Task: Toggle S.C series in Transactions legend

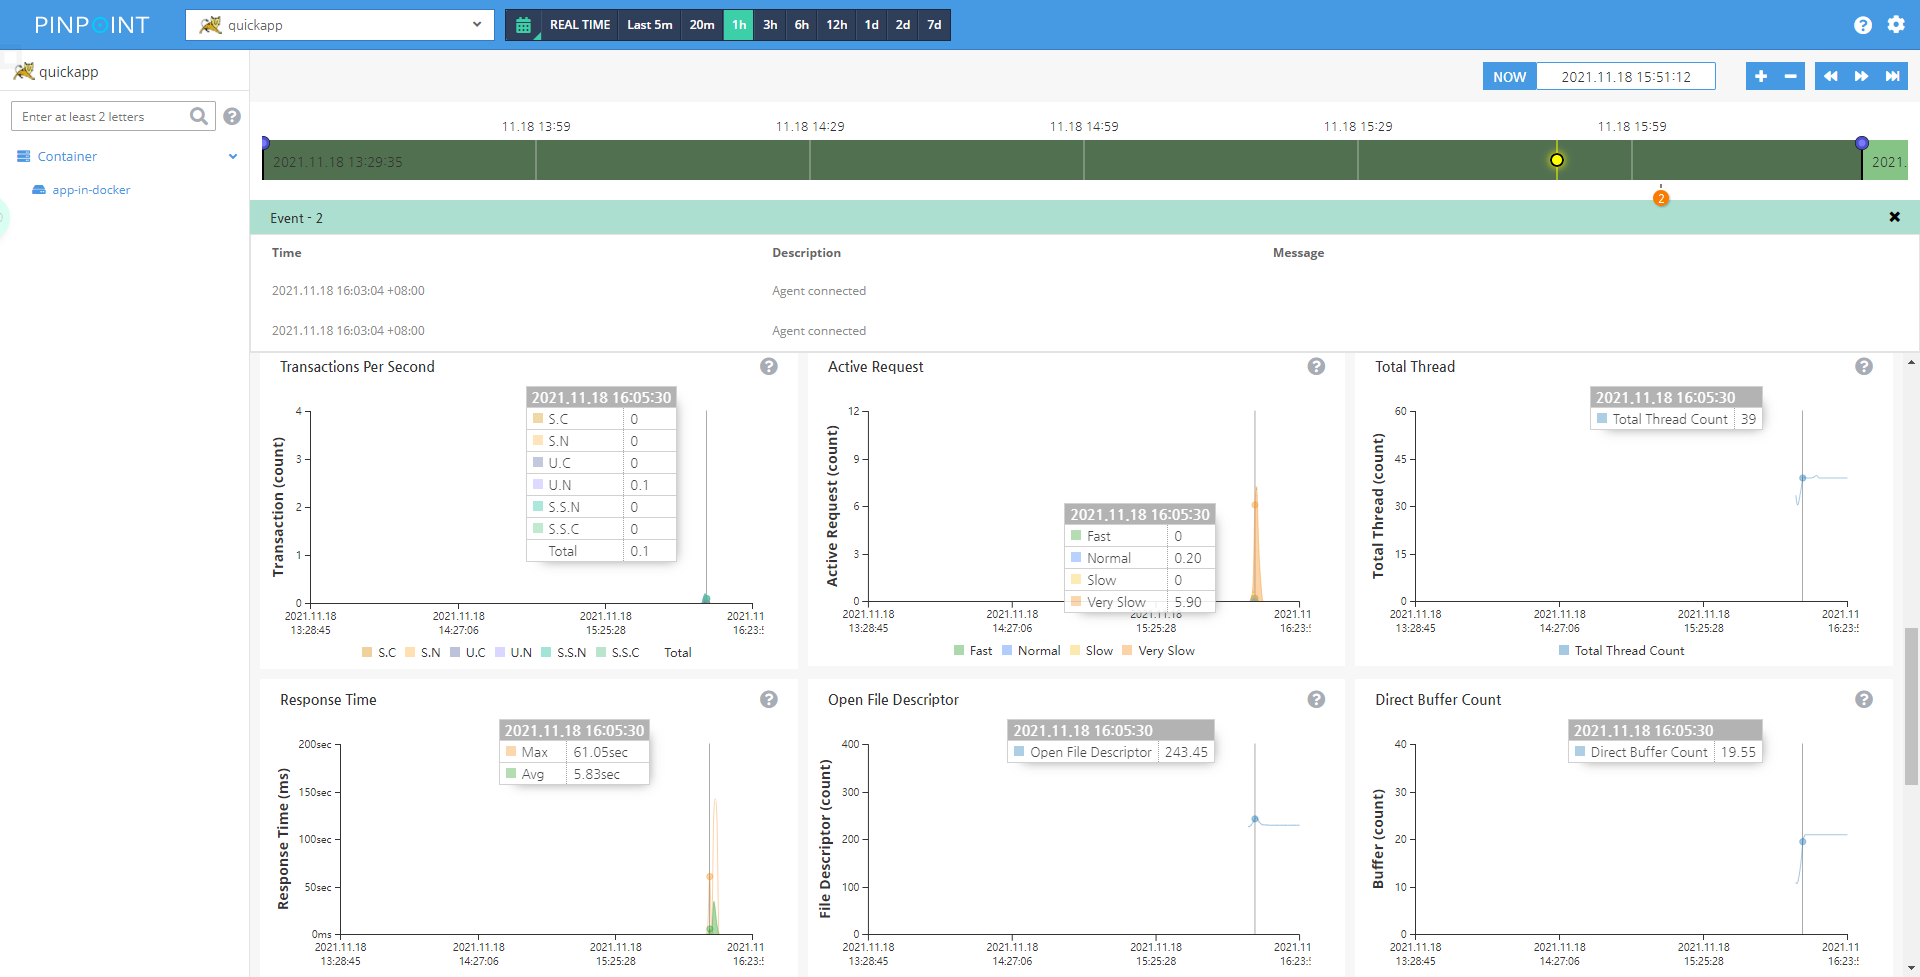Action: tap(379, 653)
